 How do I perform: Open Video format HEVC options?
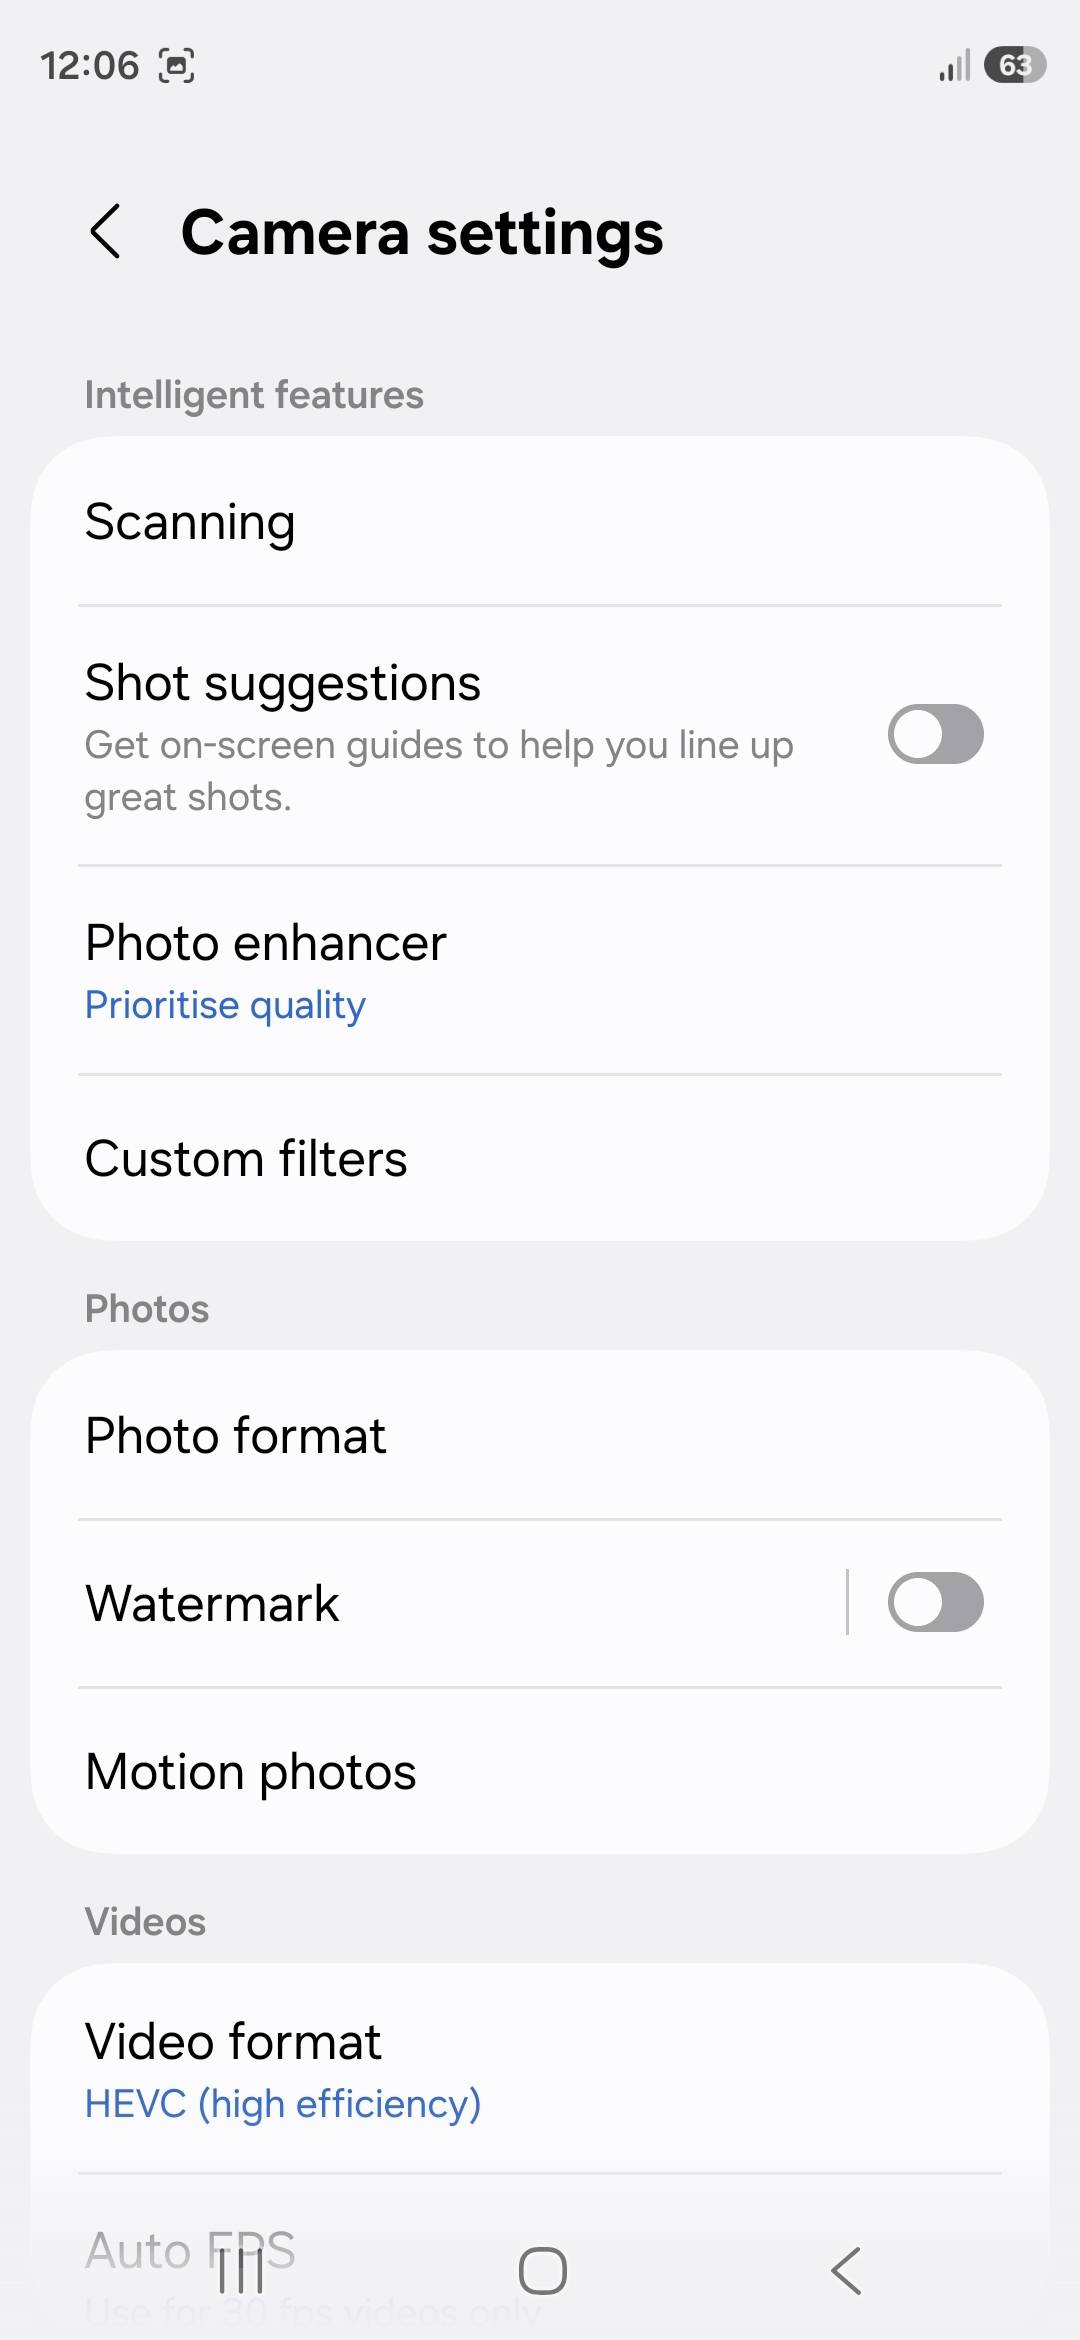point(540,2068)
